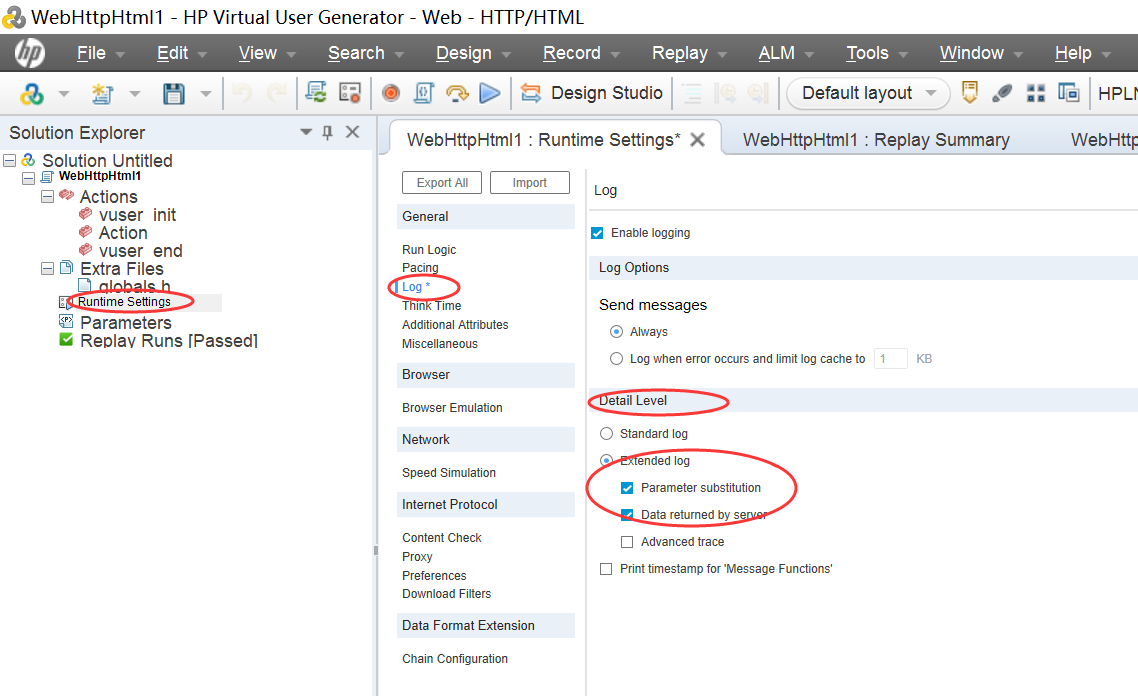The width and height of the screenshot is (1138, 696).
Task: Click the HP logo in the menu bar
Action: [30, 53]
